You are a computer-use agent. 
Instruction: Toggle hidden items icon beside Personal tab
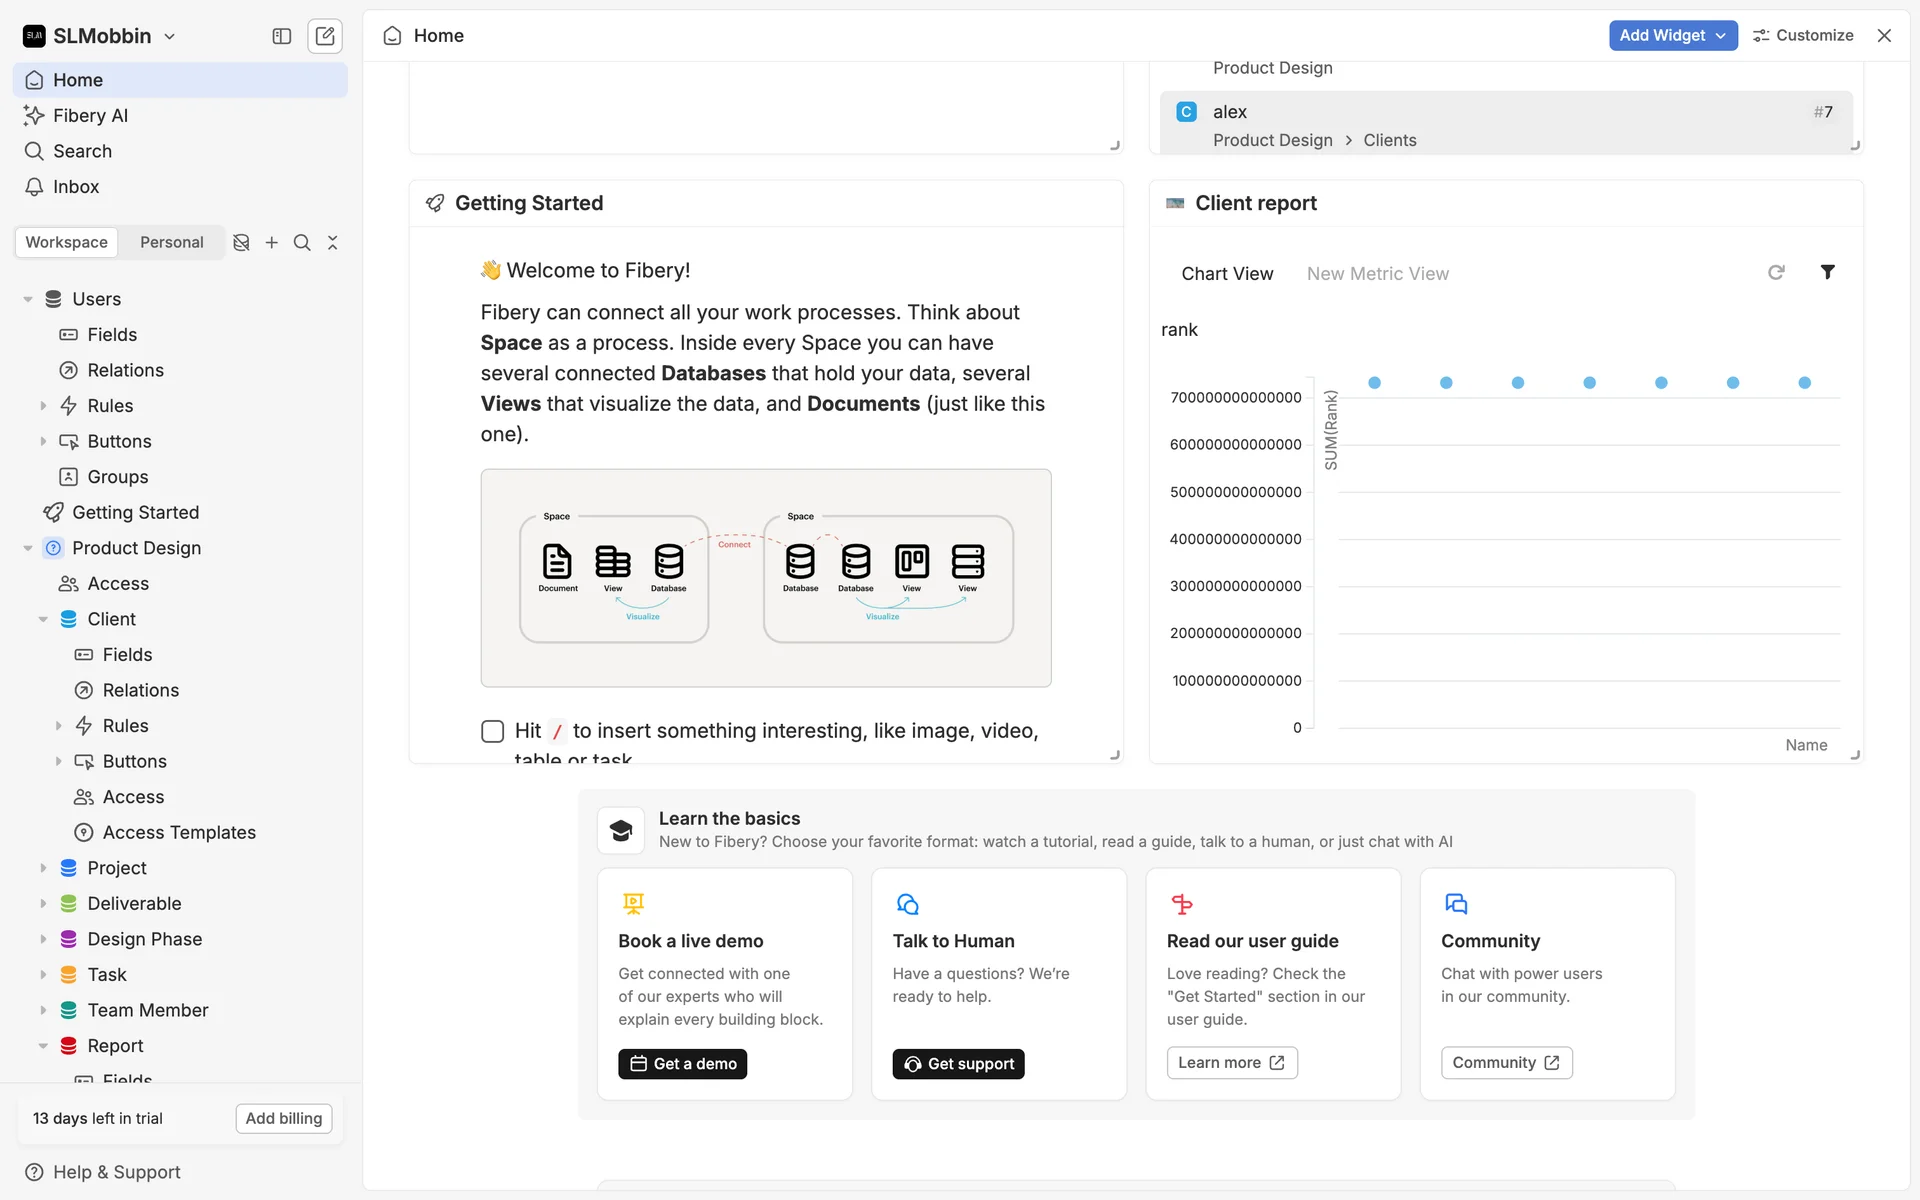point(241,242)
